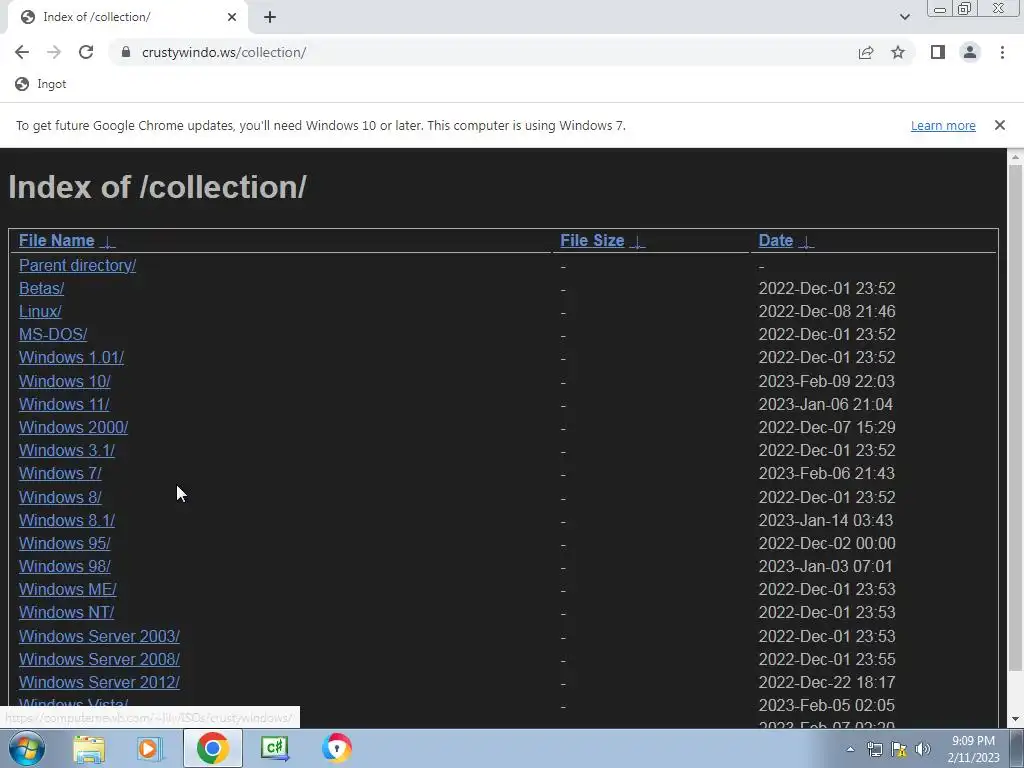
Task: Open the clock showing 9:09 PM
Action: [x=974, y=749]
